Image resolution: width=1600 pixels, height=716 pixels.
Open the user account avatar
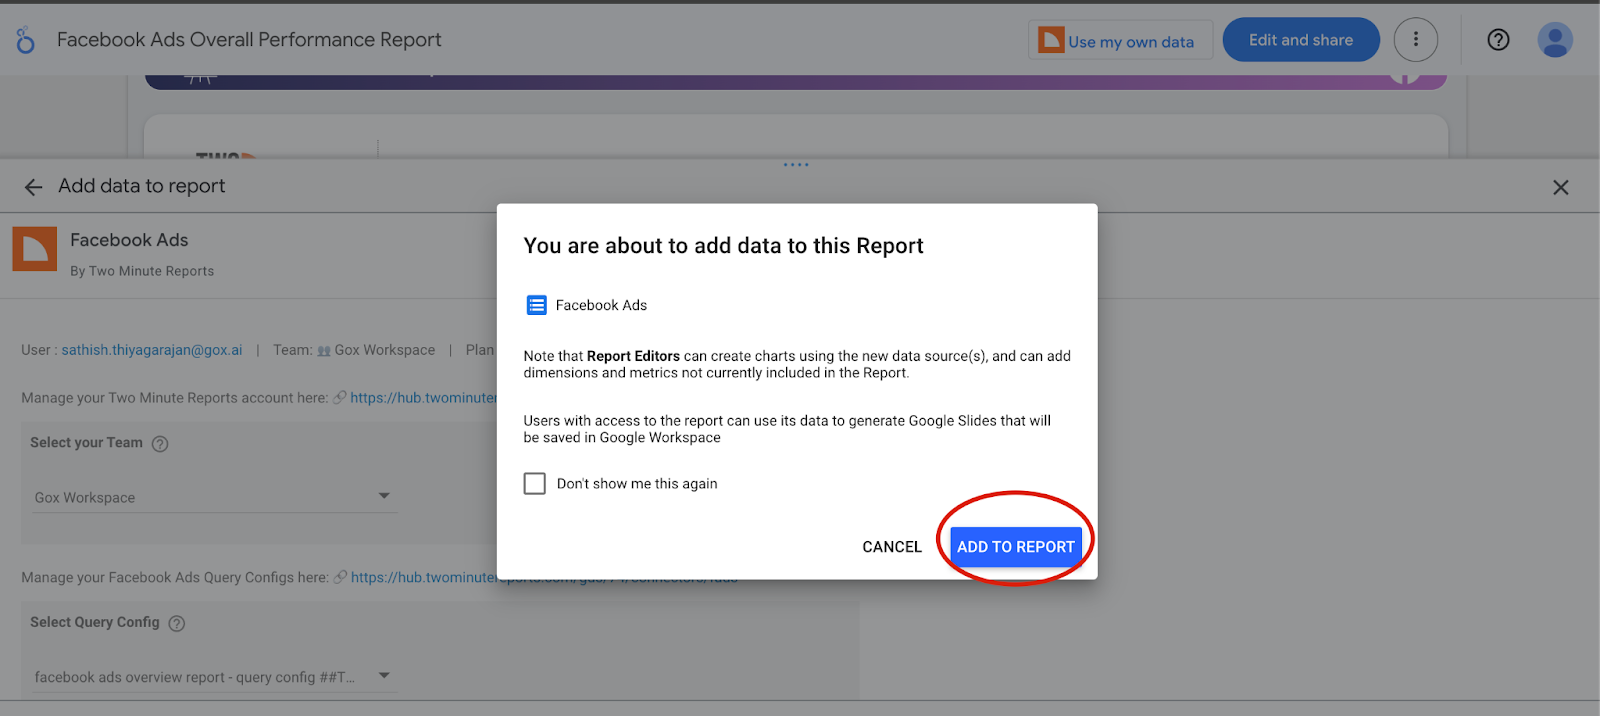1555,40
